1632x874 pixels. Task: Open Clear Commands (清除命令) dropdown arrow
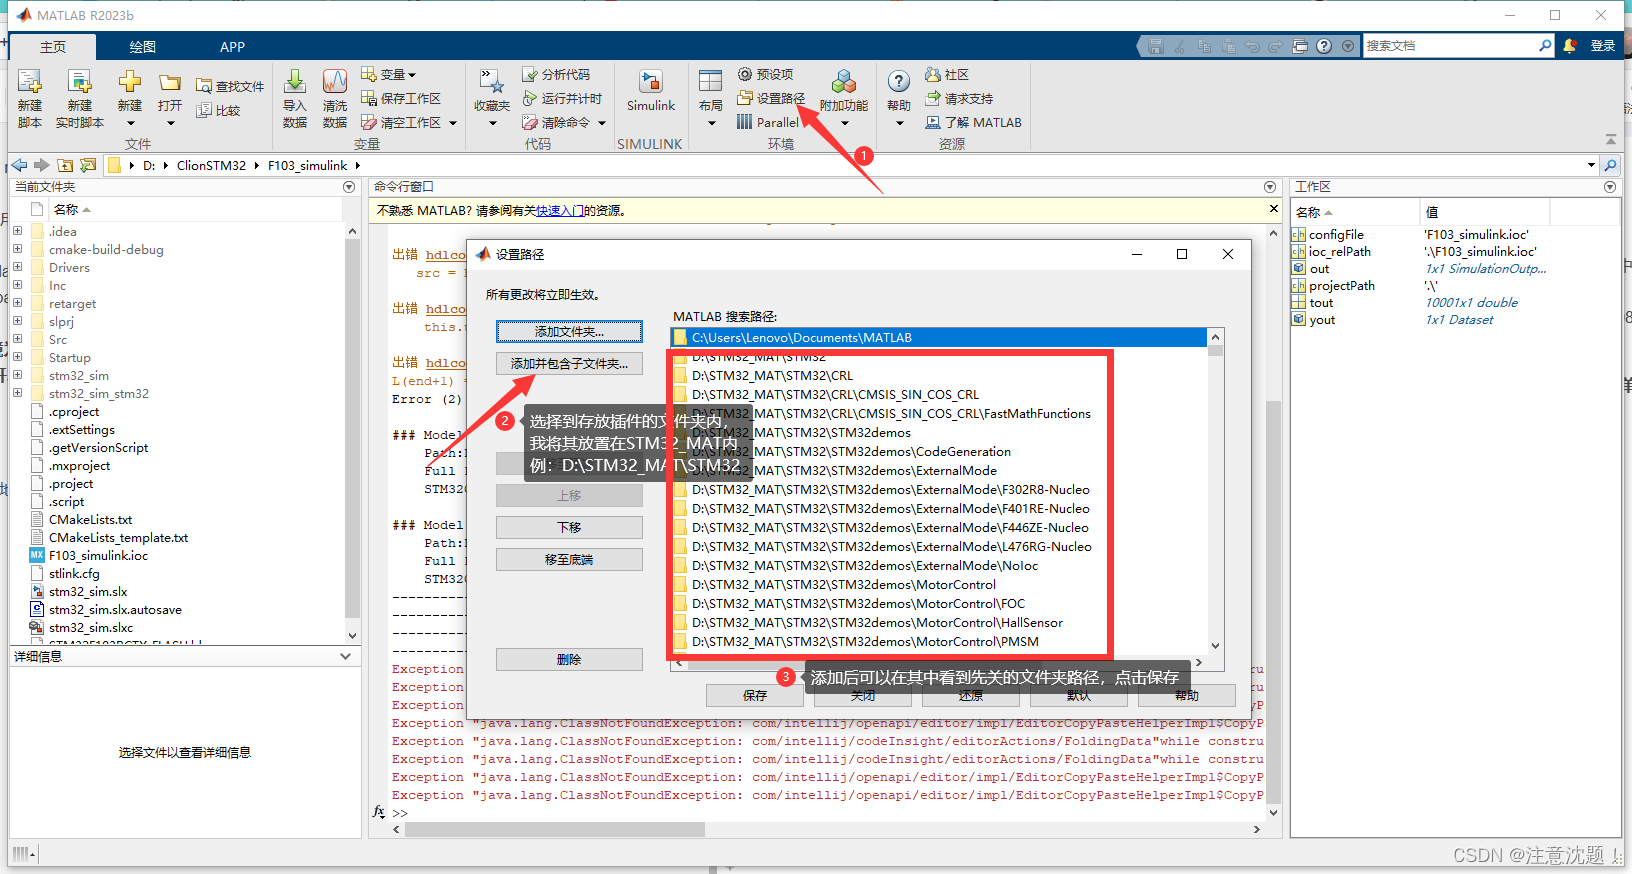coord(602,123)
